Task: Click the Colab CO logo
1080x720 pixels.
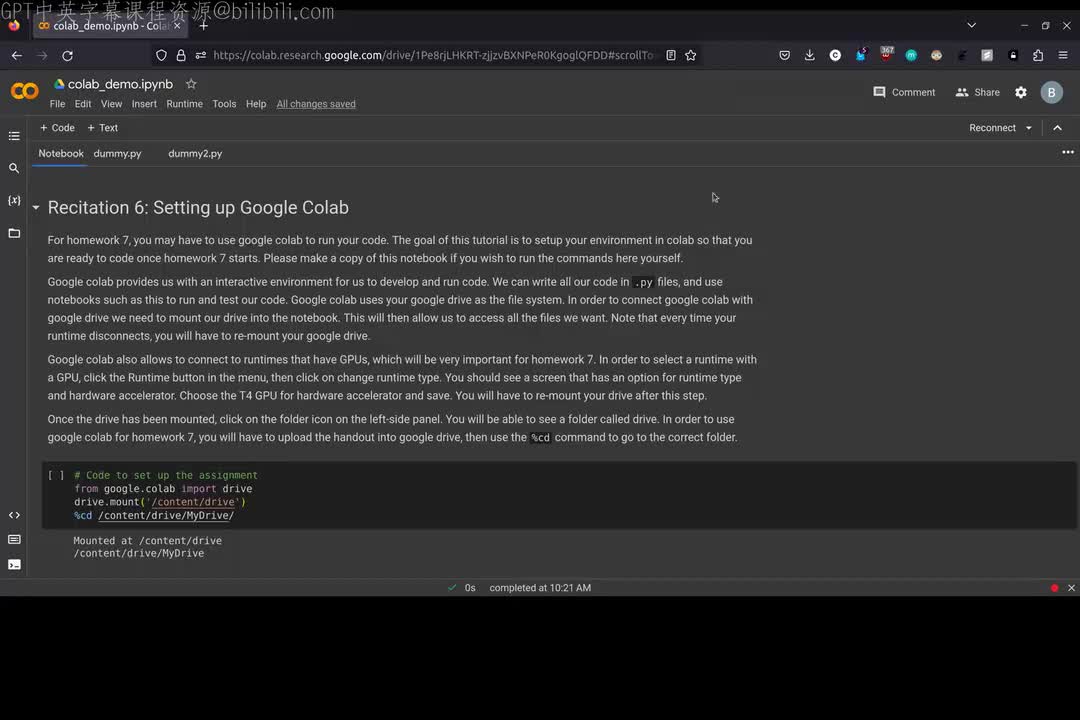Action: click(x=25, y=91)
